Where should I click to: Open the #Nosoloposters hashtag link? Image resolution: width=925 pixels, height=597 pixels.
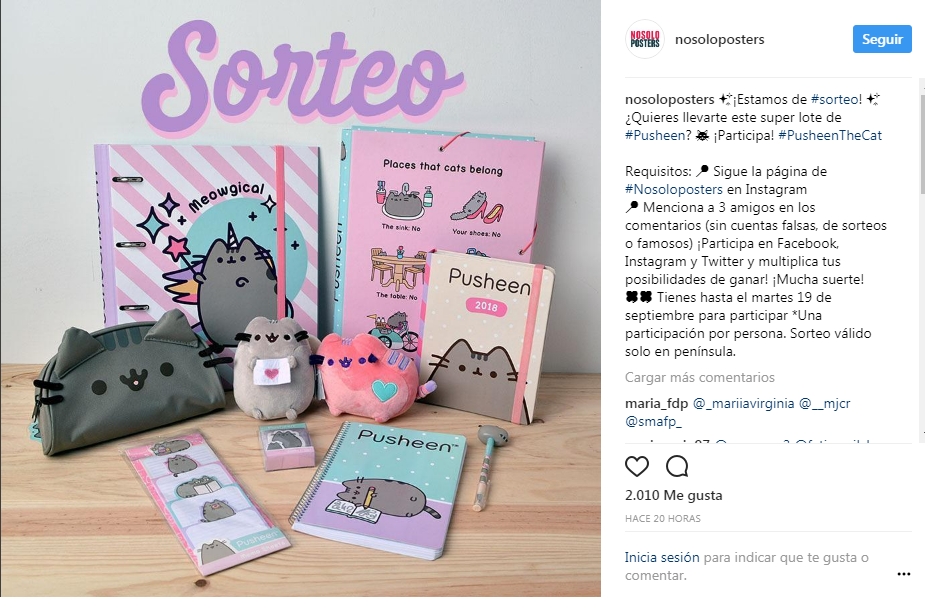click(x=674, y=189)
